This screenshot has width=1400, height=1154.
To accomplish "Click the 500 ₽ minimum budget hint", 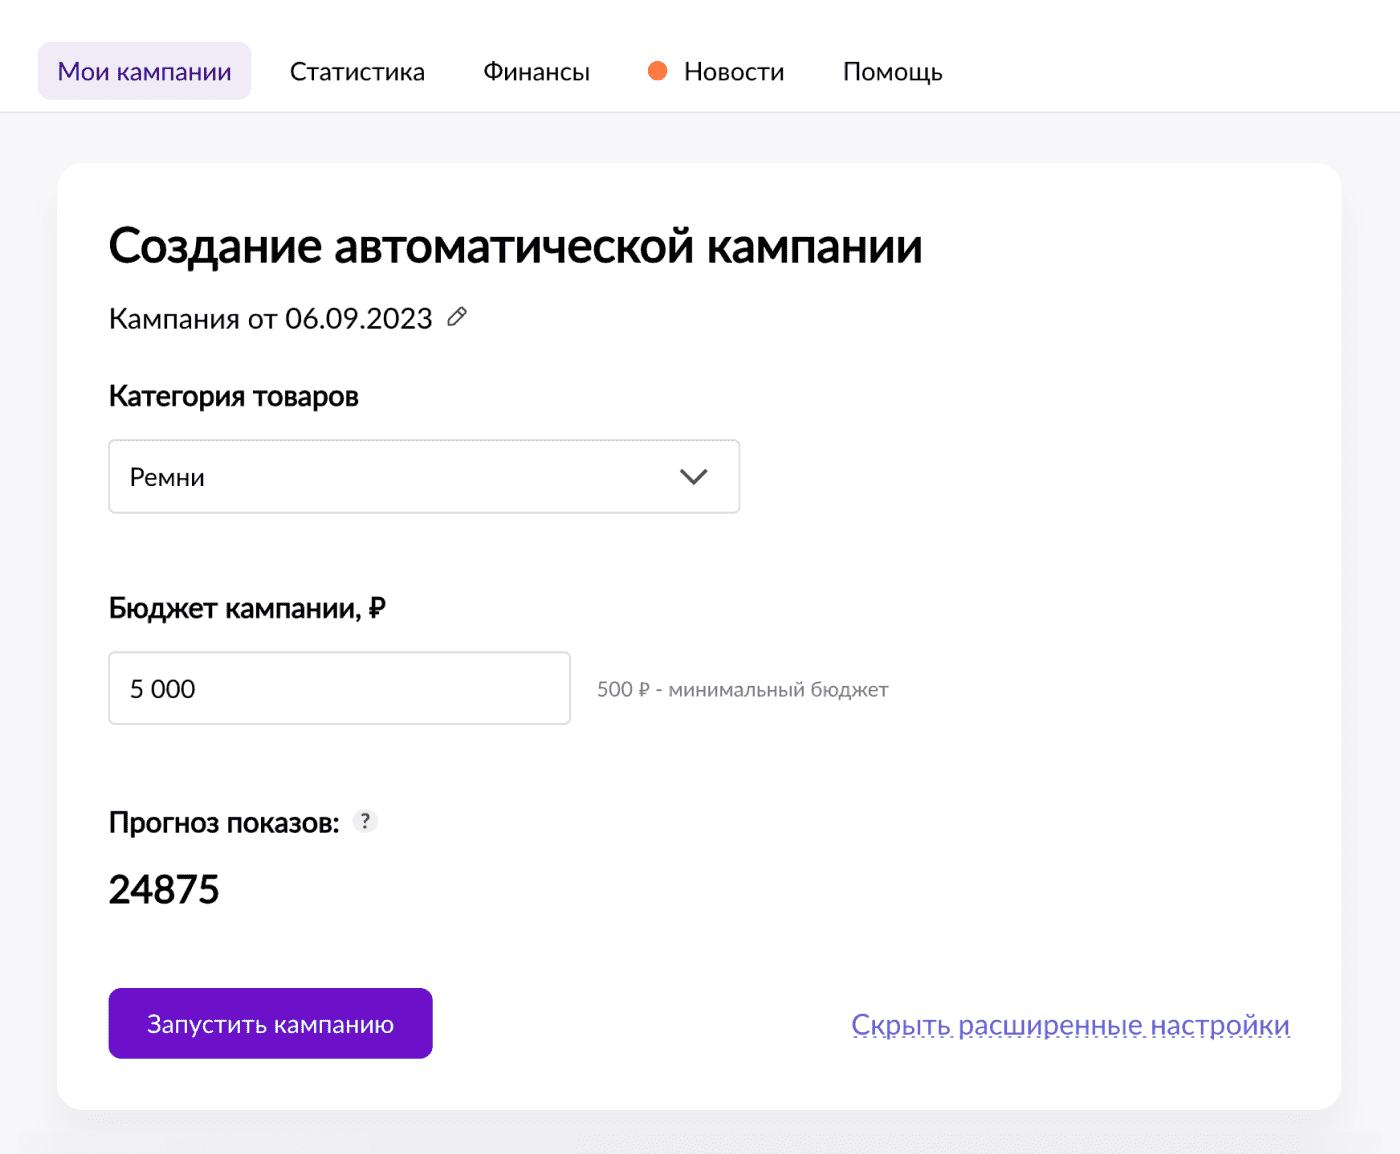I will point(742,689).
